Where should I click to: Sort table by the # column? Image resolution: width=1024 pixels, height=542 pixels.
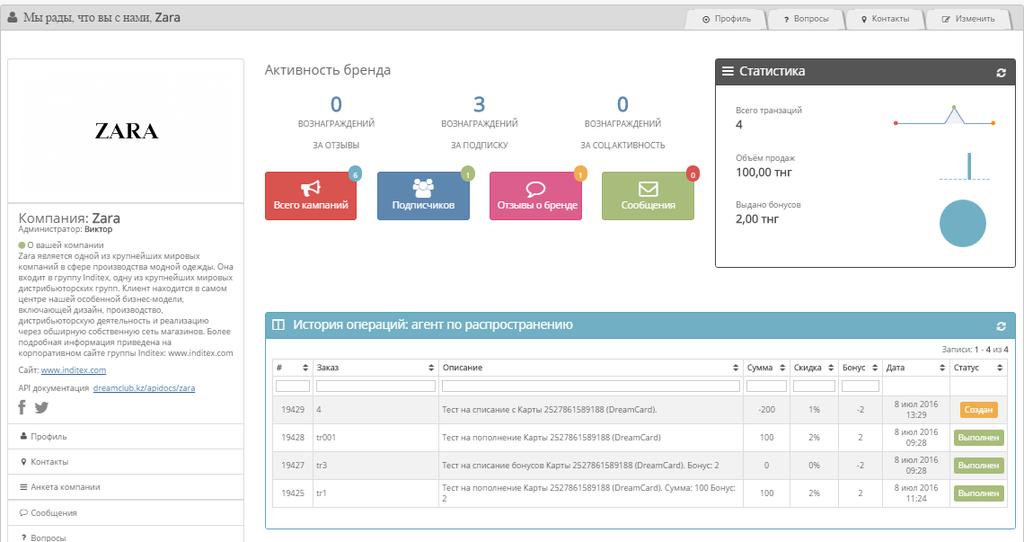pos(293,368)
